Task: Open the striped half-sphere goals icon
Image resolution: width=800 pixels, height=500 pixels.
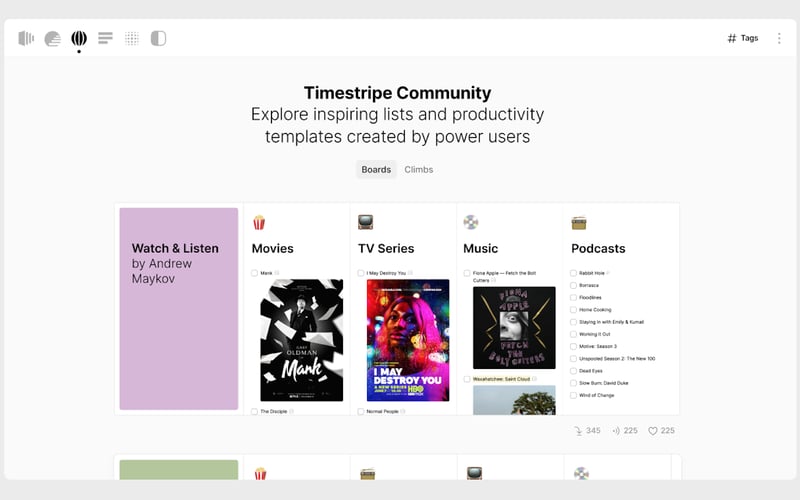Action: click(53, 38)
